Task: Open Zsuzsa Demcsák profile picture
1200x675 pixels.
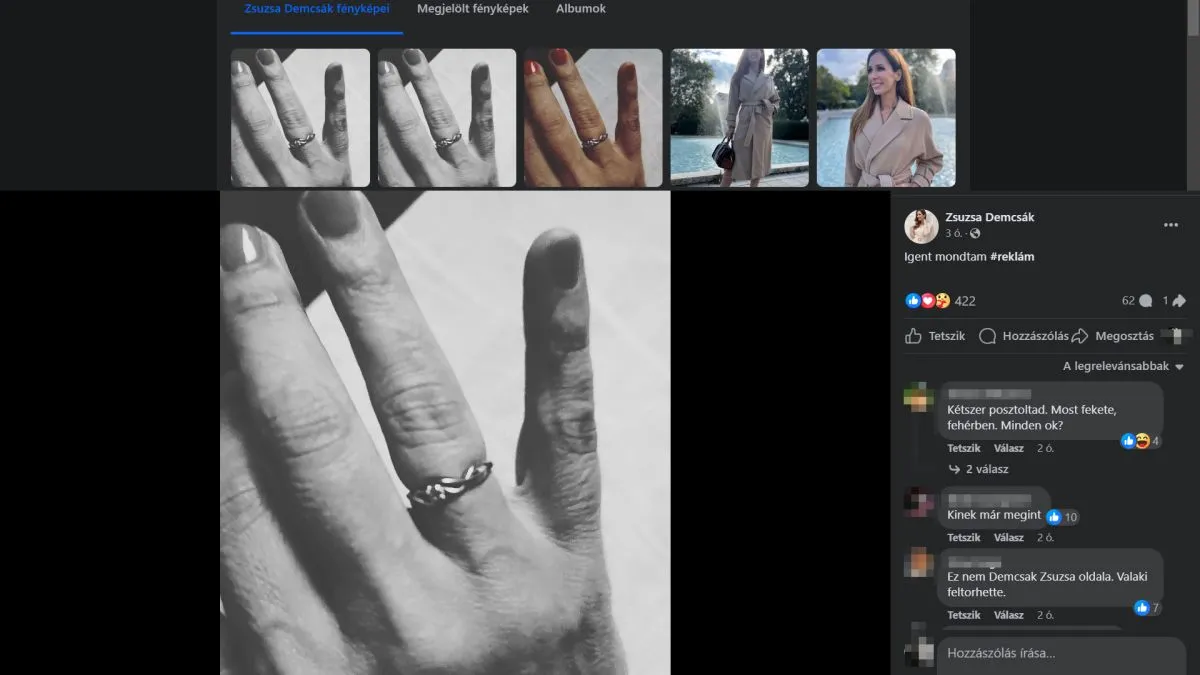Action: tap(921, 227)
